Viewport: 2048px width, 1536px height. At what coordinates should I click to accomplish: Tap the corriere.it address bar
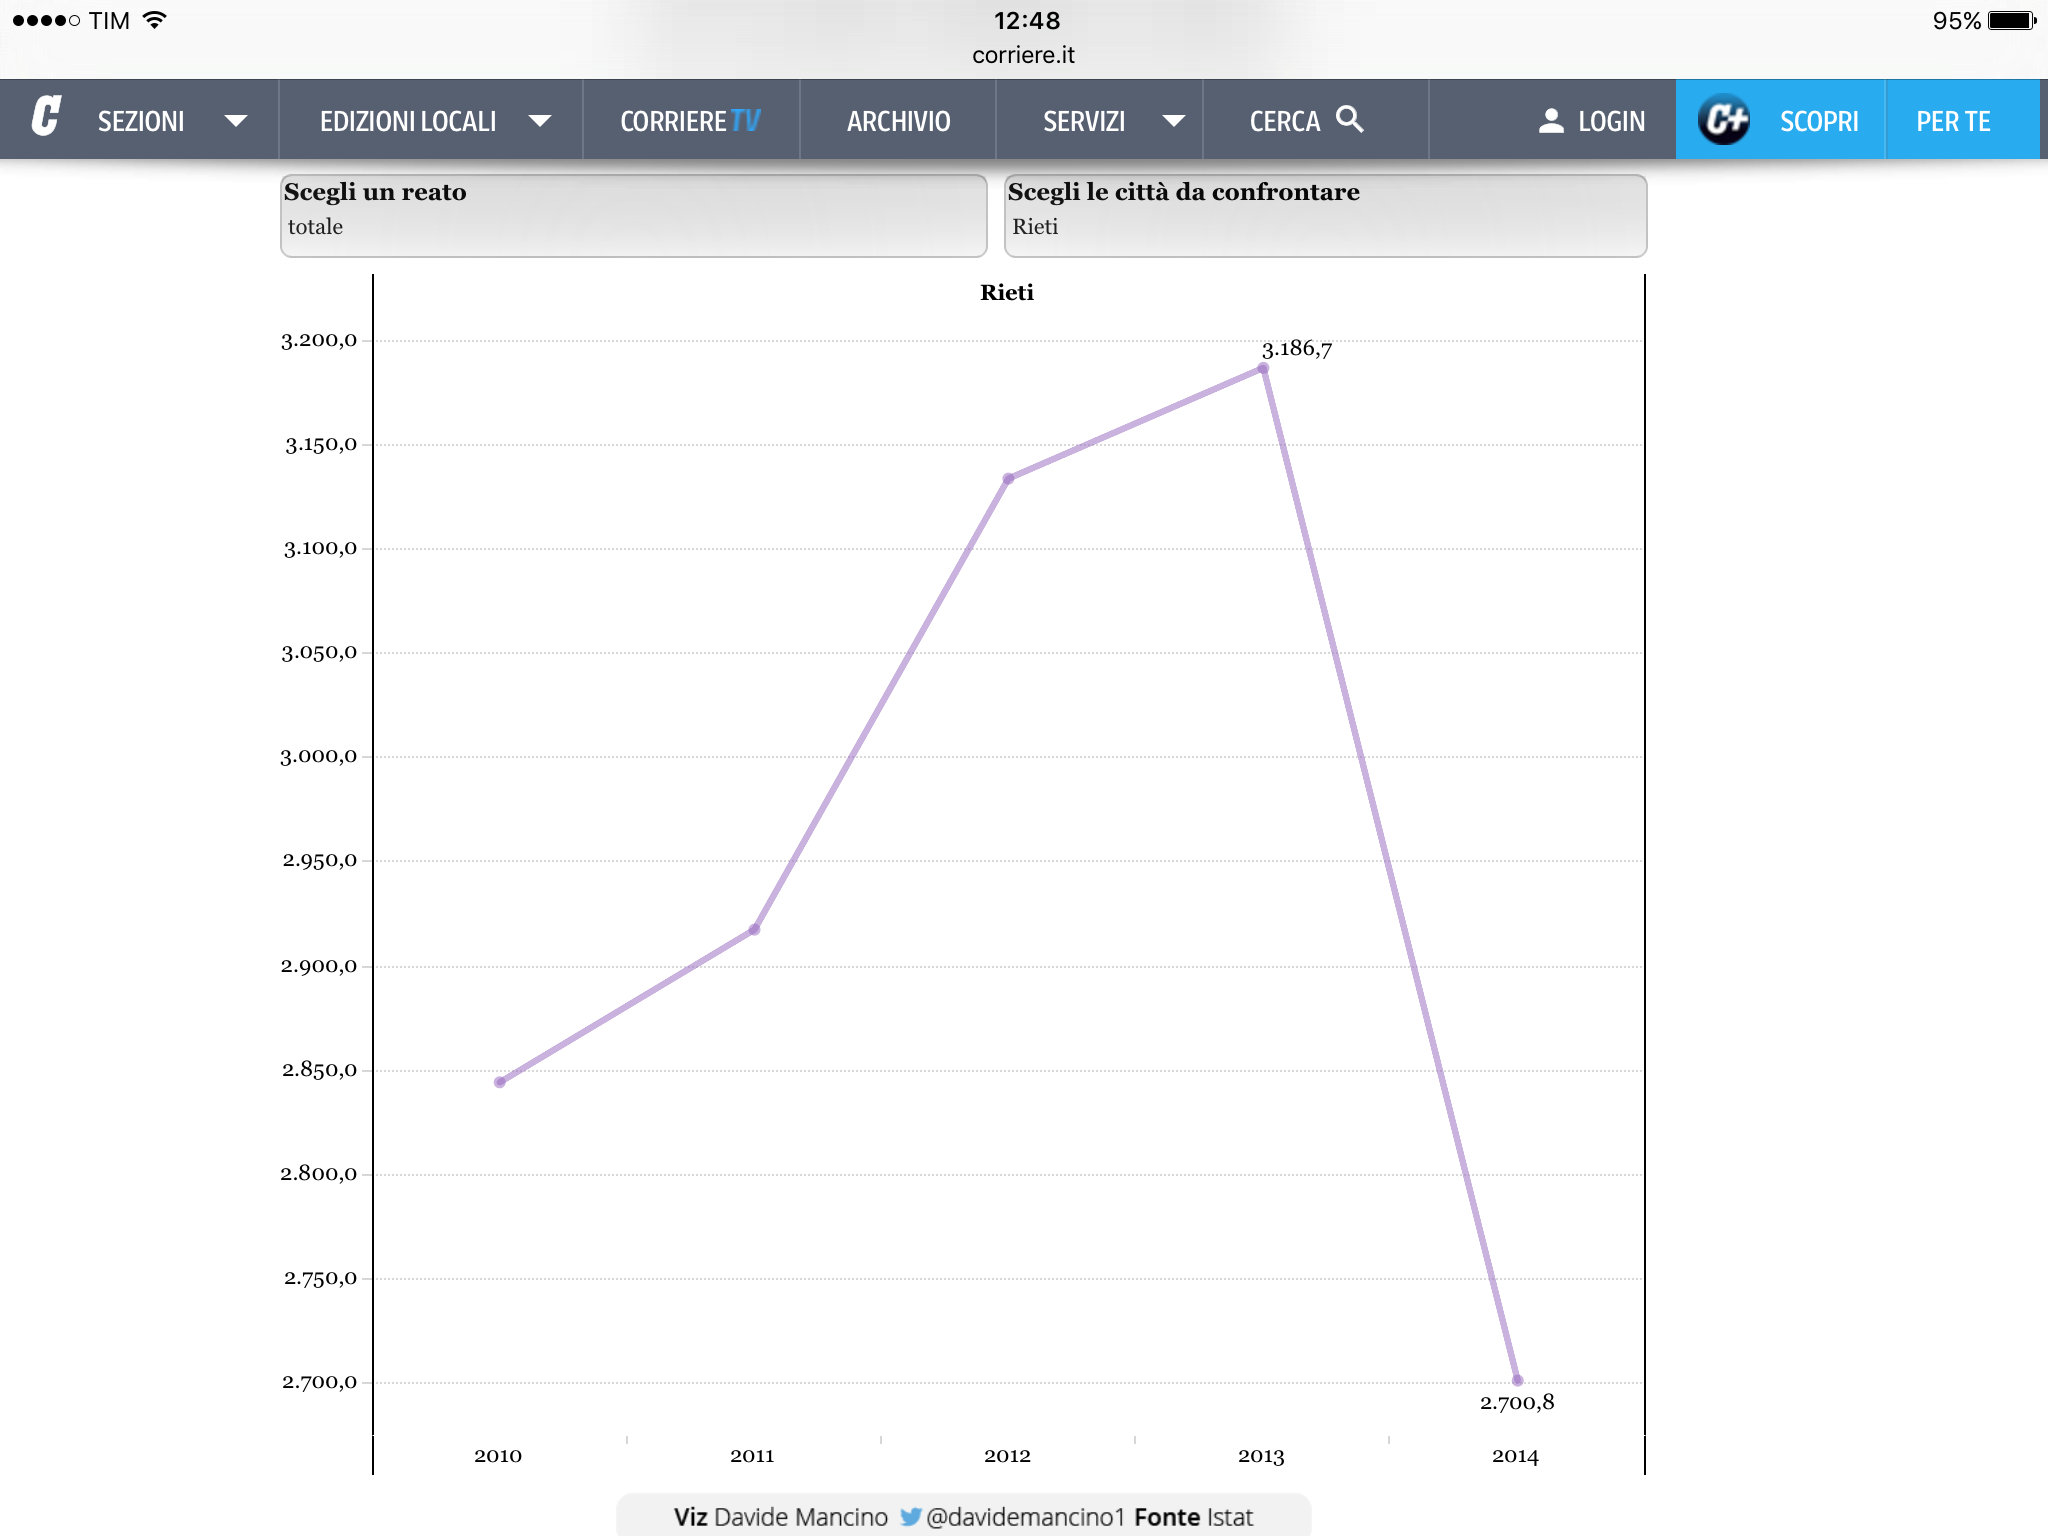pyautogui.click(x=1023, y=55)
